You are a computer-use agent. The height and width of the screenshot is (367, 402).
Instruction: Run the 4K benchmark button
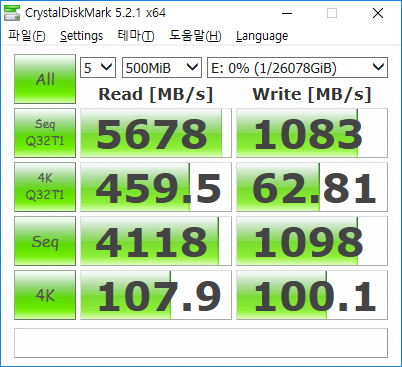[45, 295]
